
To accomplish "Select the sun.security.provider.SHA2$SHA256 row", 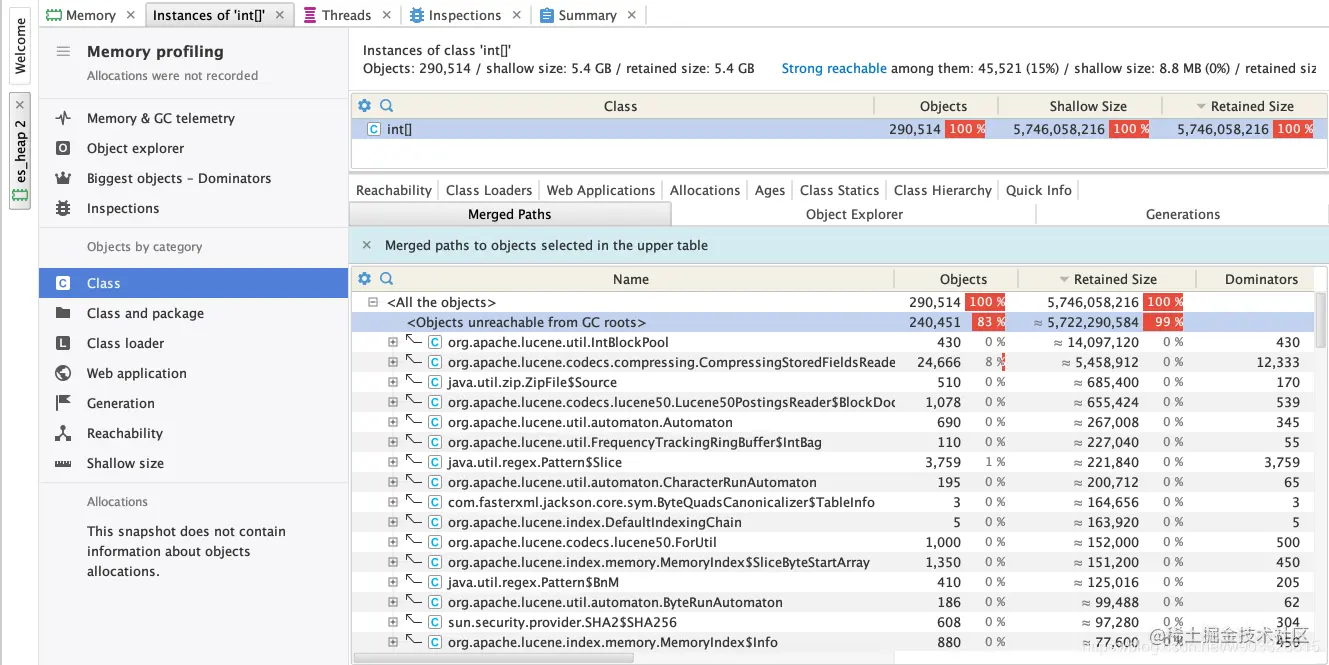I will coord(832,622).
